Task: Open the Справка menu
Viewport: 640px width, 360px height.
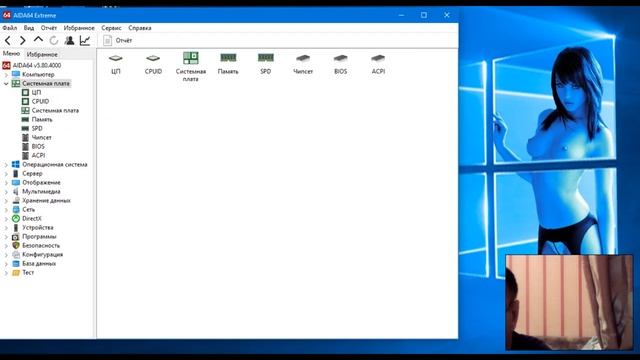Action: 140,28
